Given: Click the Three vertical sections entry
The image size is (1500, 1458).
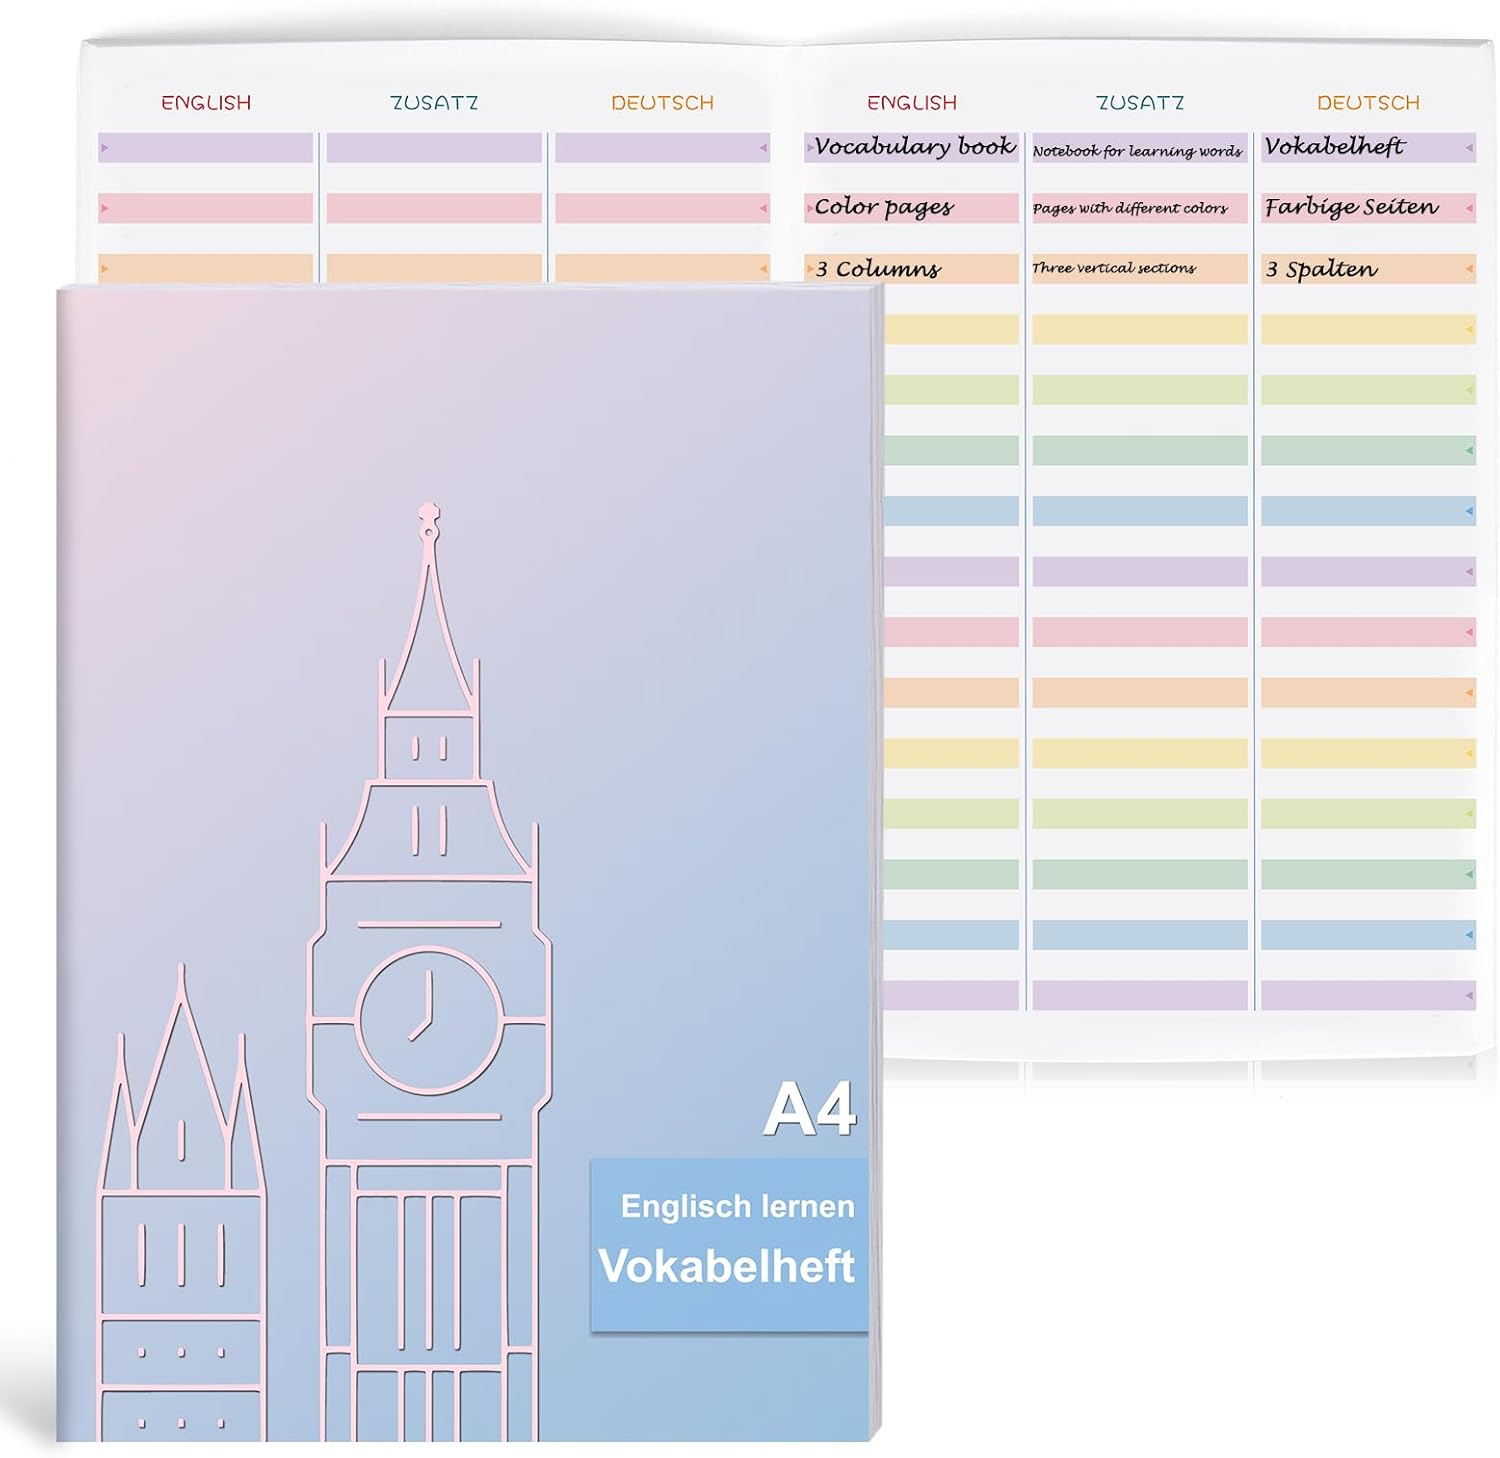Looking at the screenshot, I should click(x=1114, y=268).
